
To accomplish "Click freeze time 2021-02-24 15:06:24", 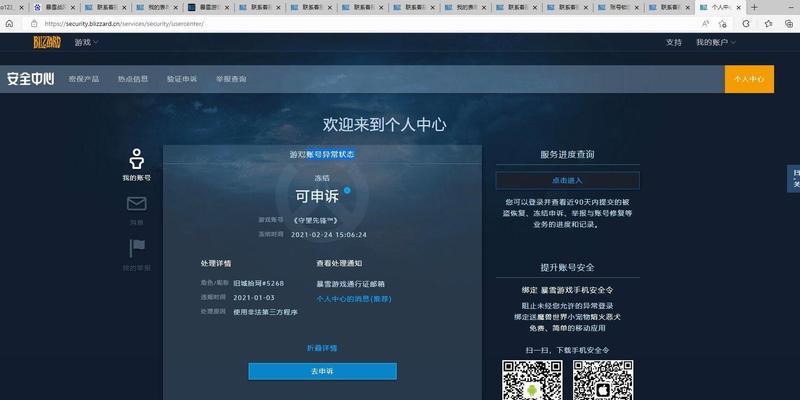I will tap(329, 235).
